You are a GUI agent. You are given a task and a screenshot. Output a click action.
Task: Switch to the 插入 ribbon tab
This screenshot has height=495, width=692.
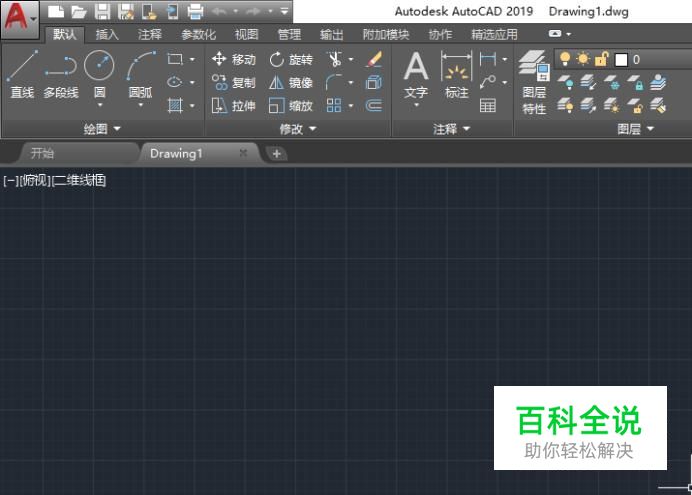[107, 34]
